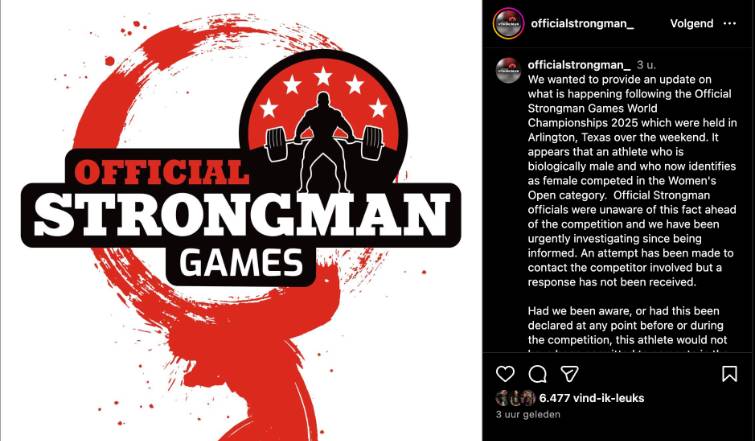Click the third liker avatar
The image size is (755, 441).
coord(529,398)
